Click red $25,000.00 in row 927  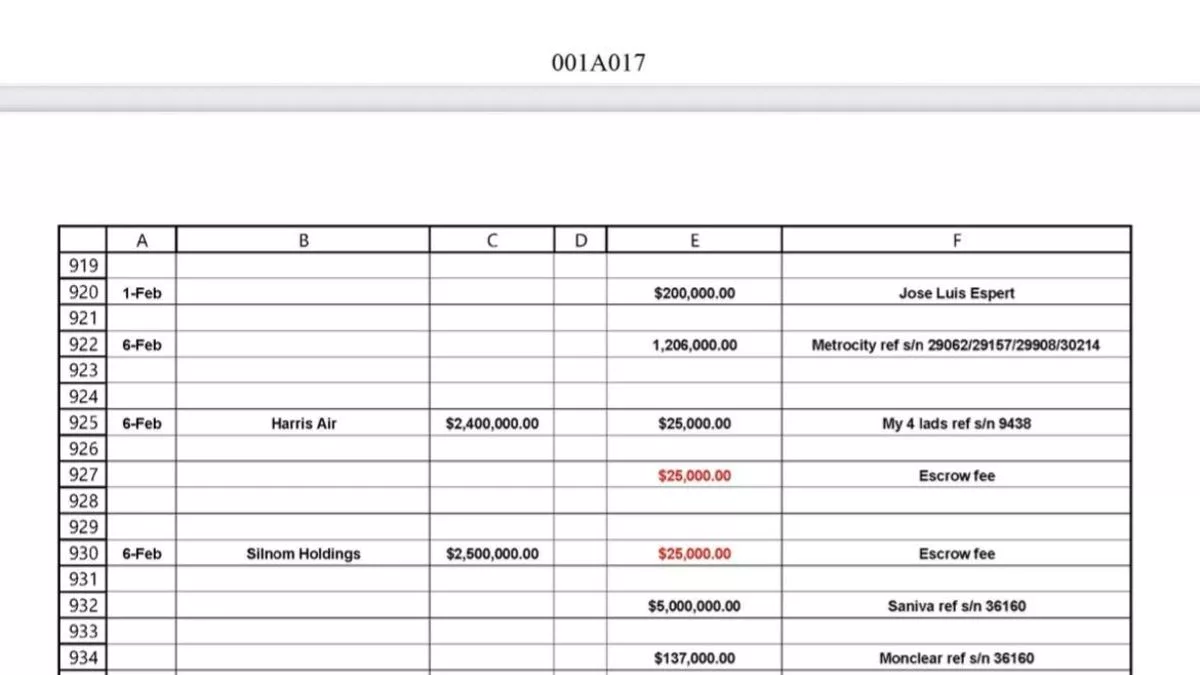[x=694, y=475]
